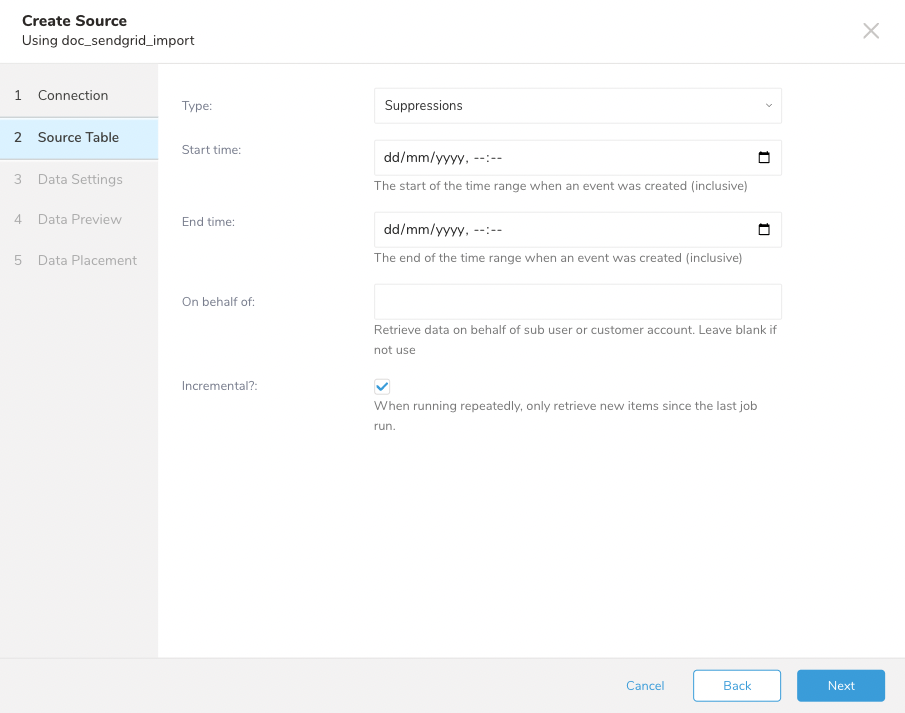This screenshot has width=905, height=713.
Task: Open the End time calendar picker
Action: click(x=764, y=230)
